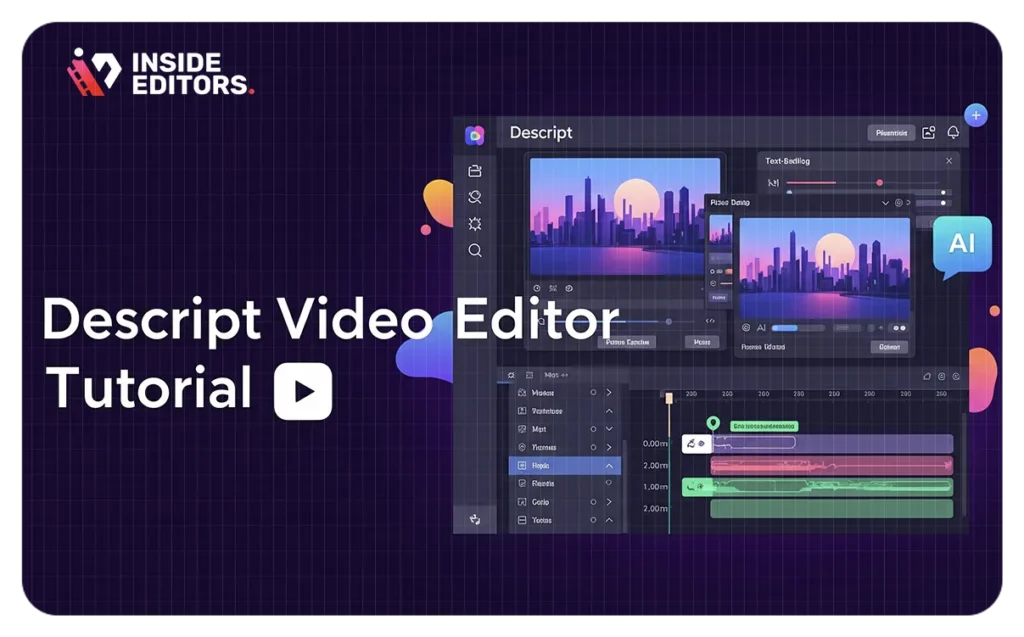Click the code brackets icon beside the blue slider
Screen dimensions: 1024x637
pyautogui.click(x=711, y=321)
